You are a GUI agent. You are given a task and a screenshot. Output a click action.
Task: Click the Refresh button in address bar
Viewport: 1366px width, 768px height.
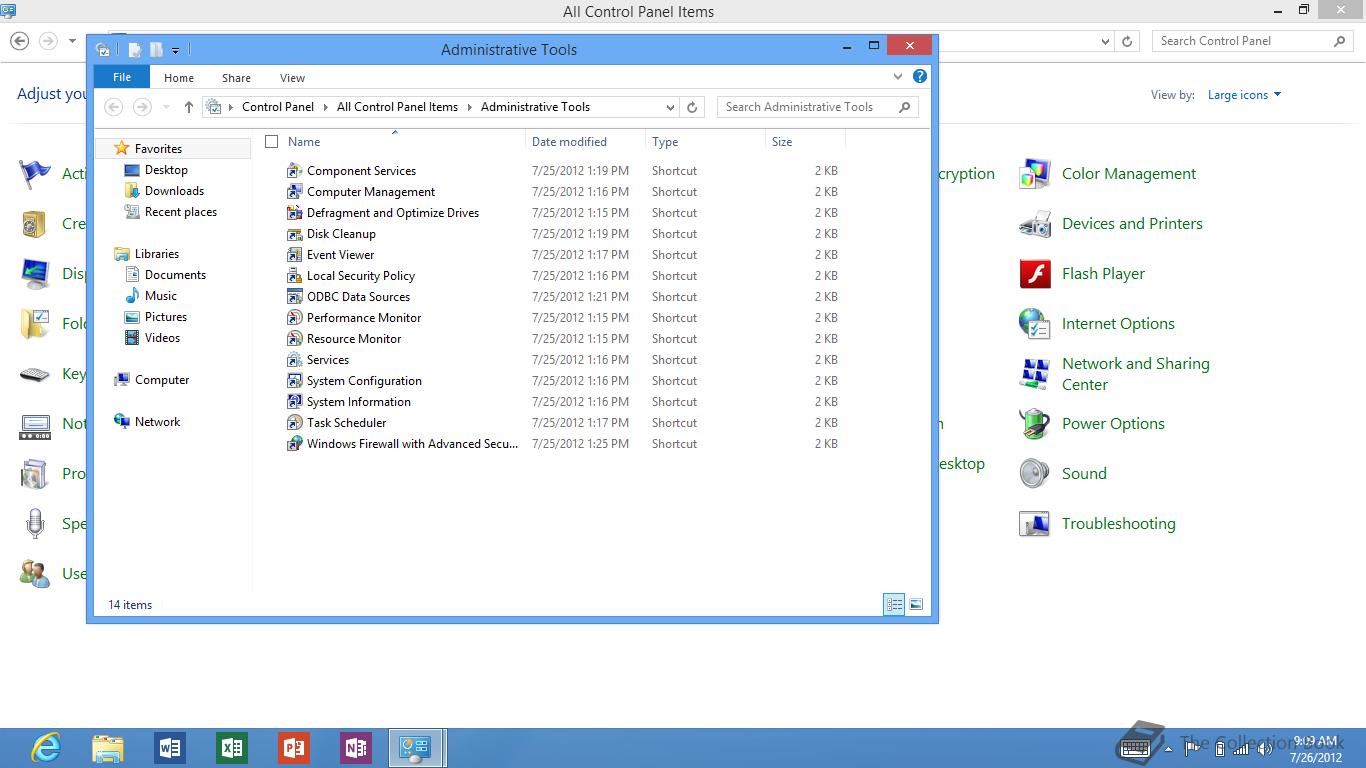(692, 107)
